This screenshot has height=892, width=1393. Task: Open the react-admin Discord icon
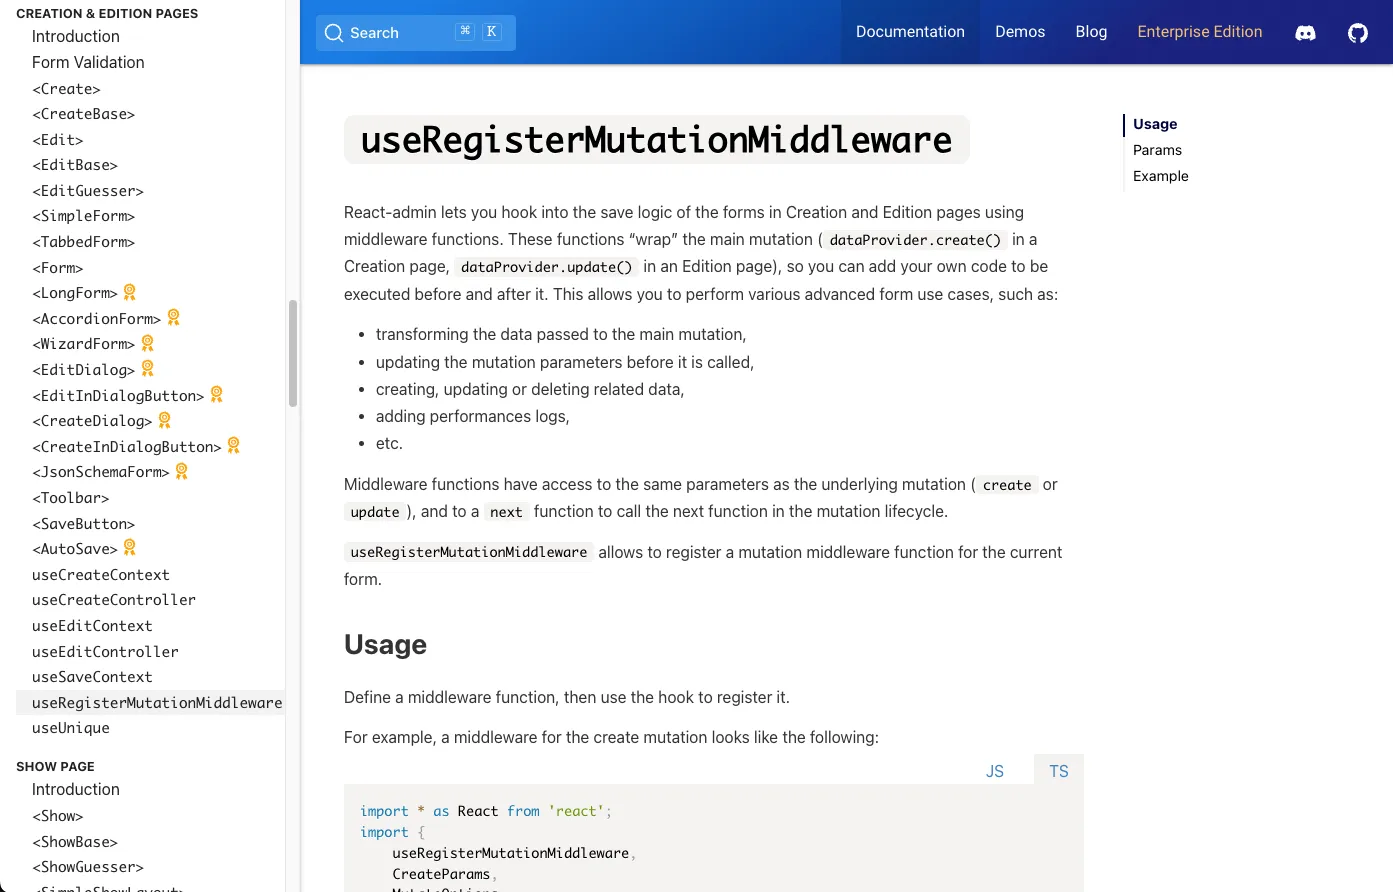pyautogui.click(x=1305, y=32)
